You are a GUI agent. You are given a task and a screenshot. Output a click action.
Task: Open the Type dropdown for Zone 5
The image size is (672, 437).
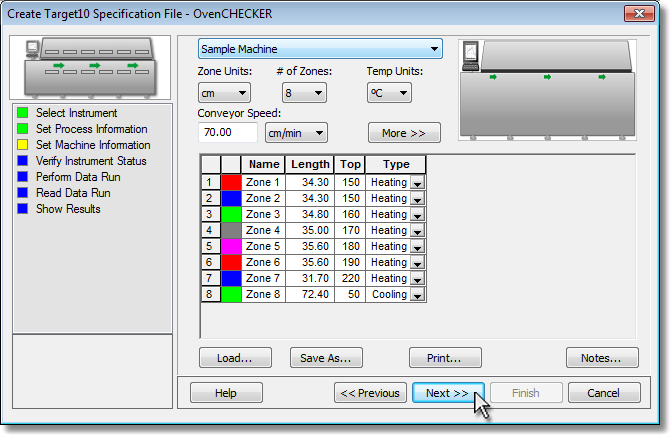(417, 247)
